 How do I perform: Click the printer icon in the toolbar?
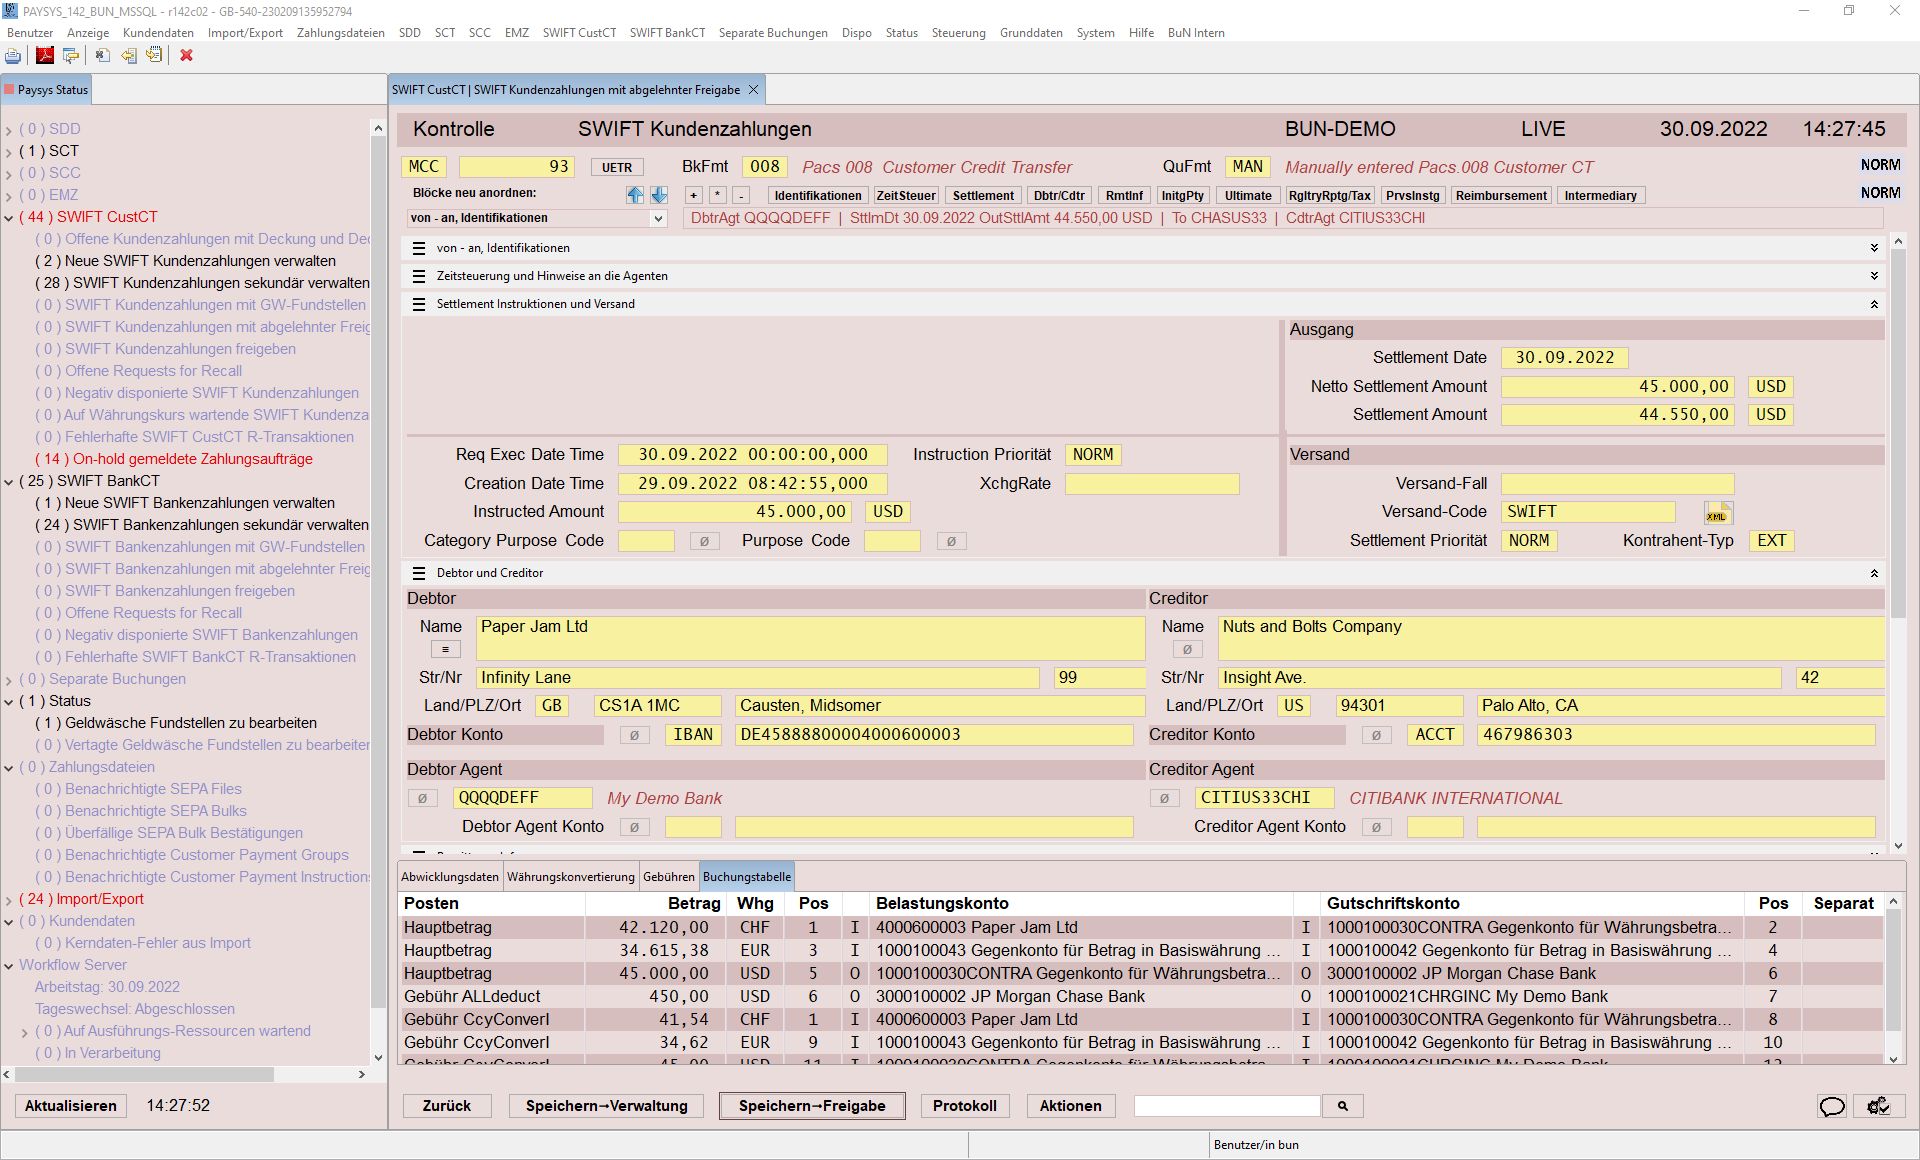click(x=13, y=56)
